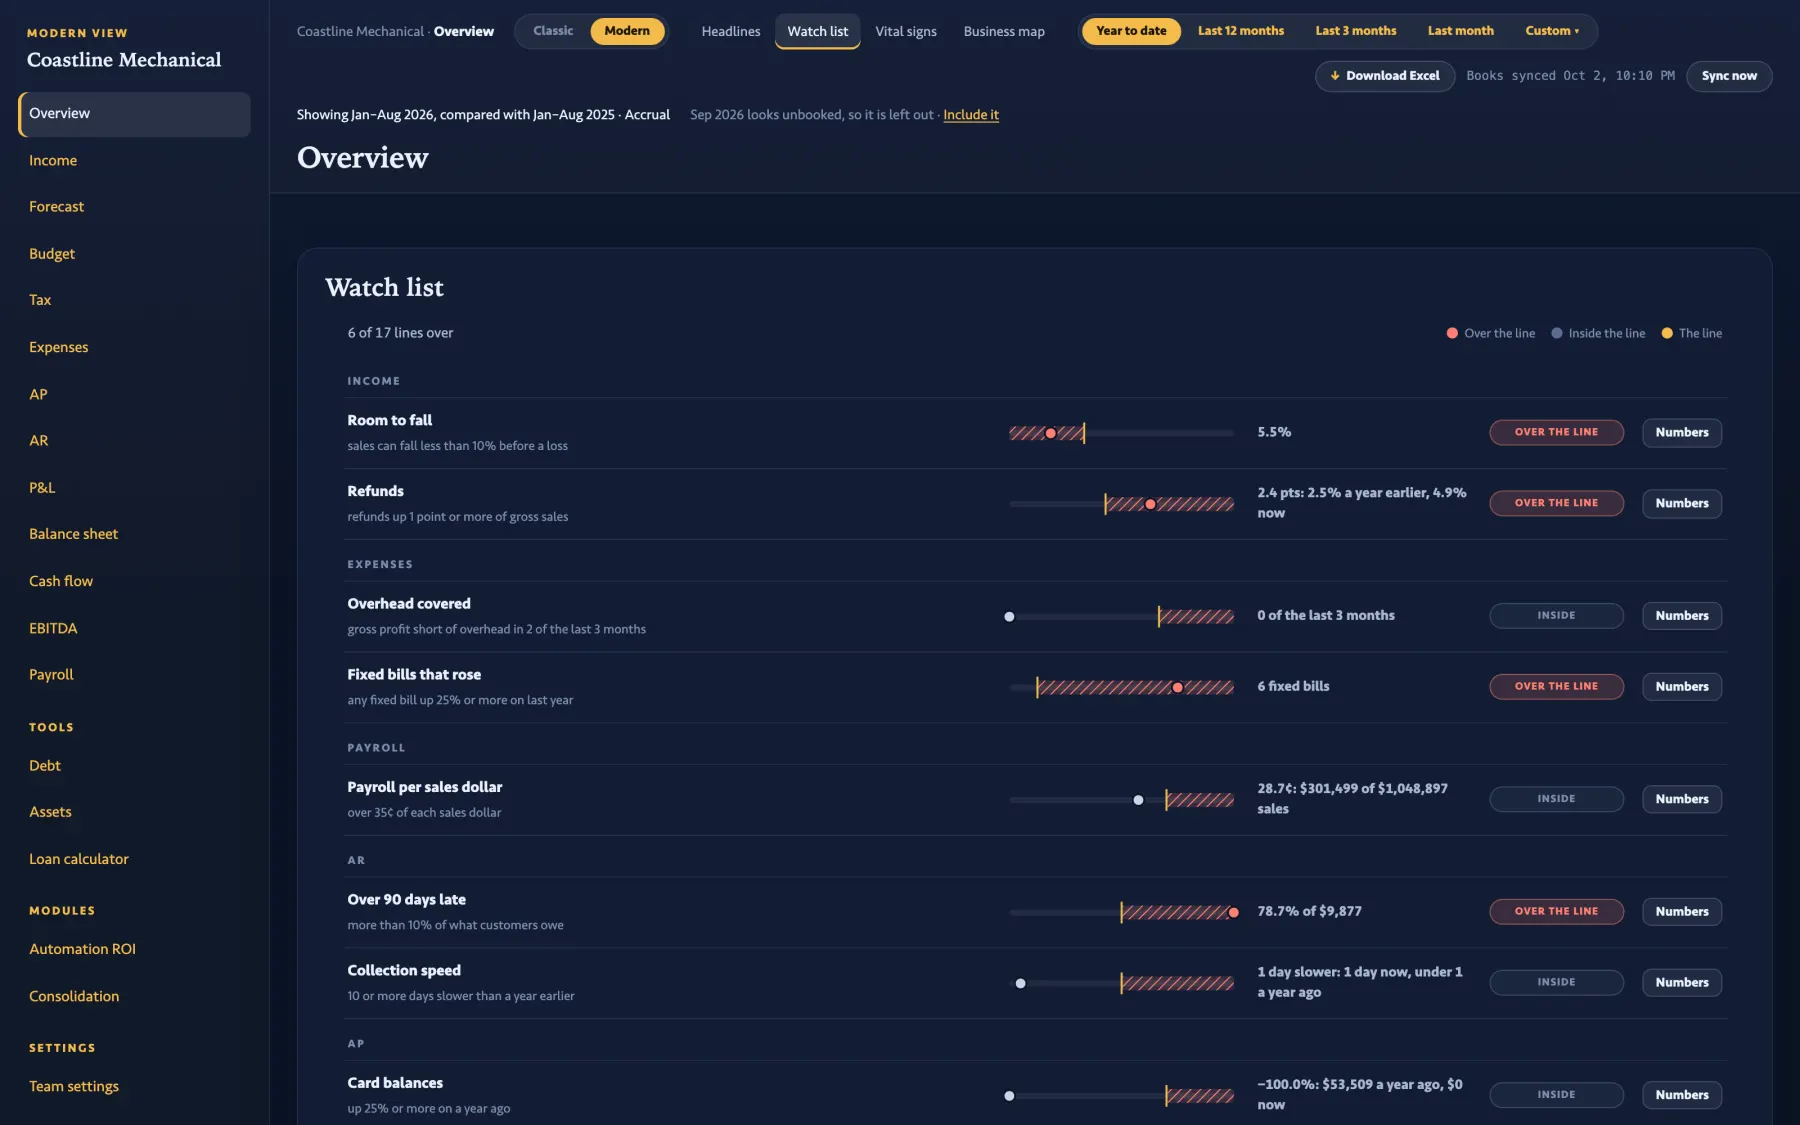Click Room to fall gauge marker
This screenshot has height=1125, width=1800.
coord(1050,433)
